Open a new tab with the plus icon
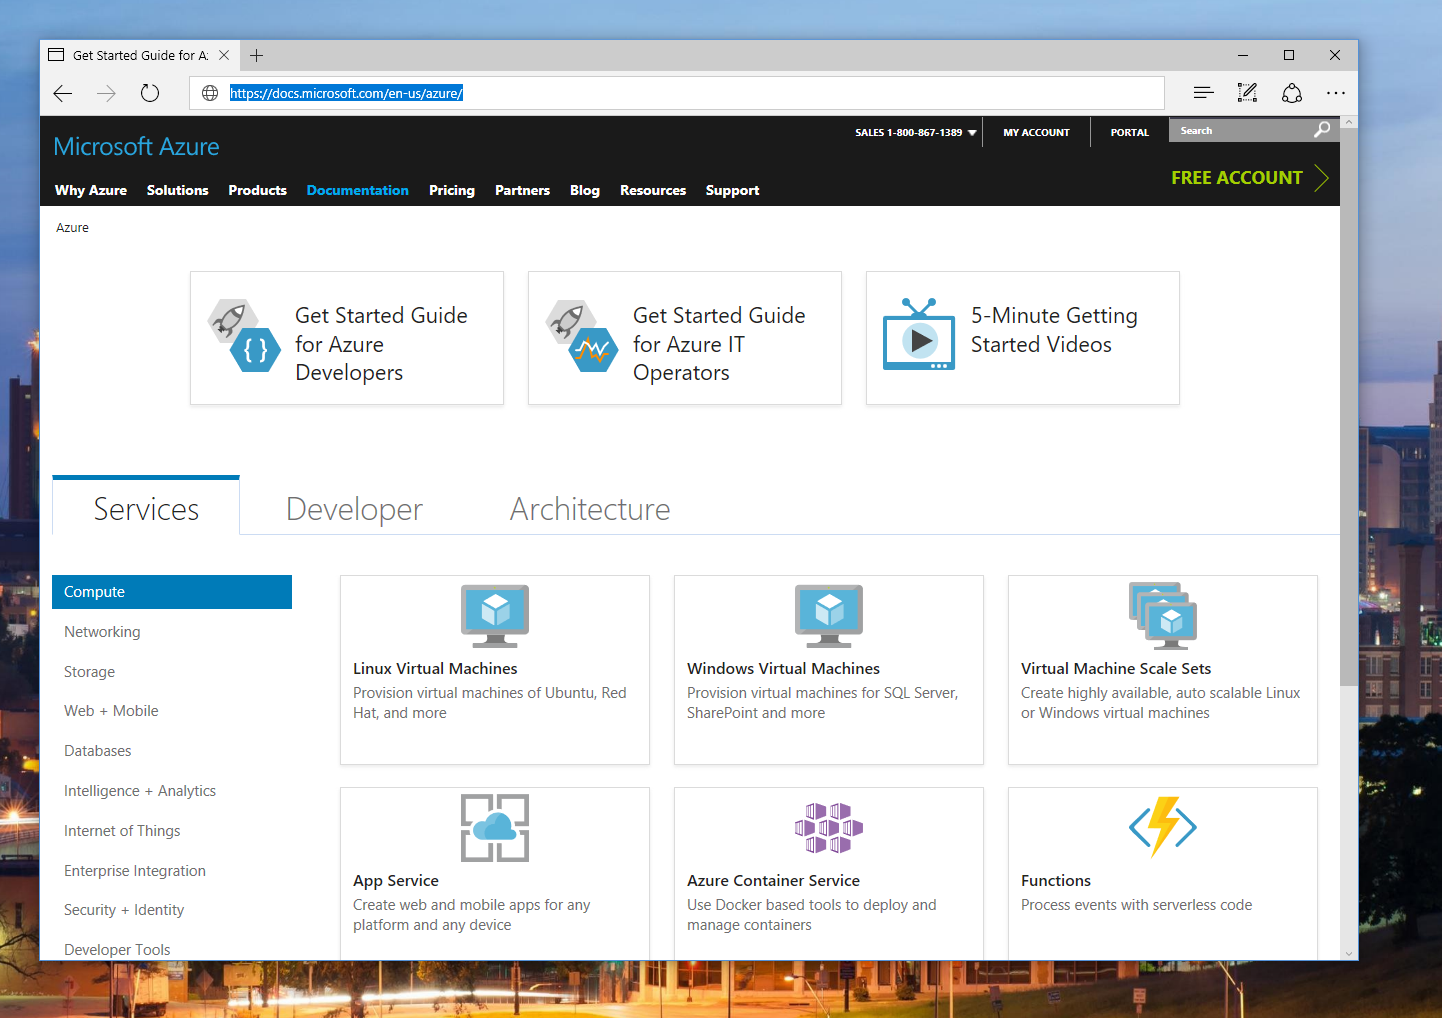1442x1018 pixels. point(257,55)
